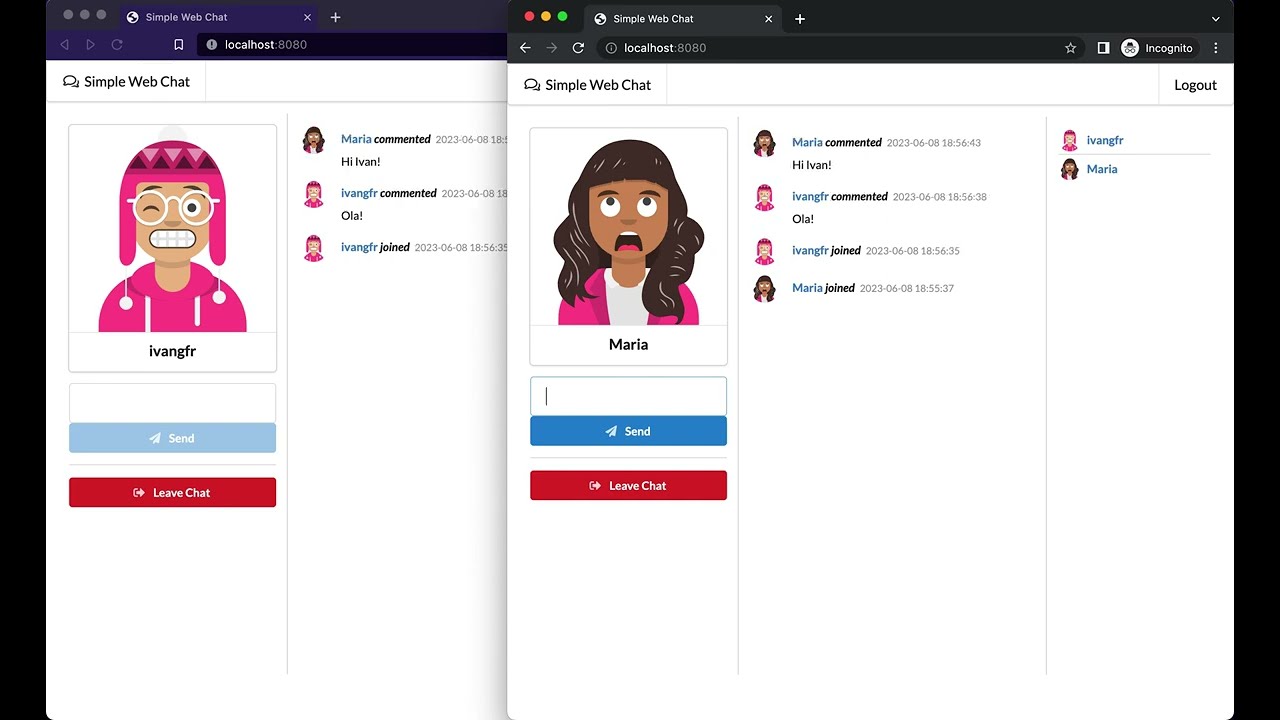Image resolution: width=1280 pixels, height=720 pixels.
Task: Click the localhost:8080 address bar
Action: (680, 47)
